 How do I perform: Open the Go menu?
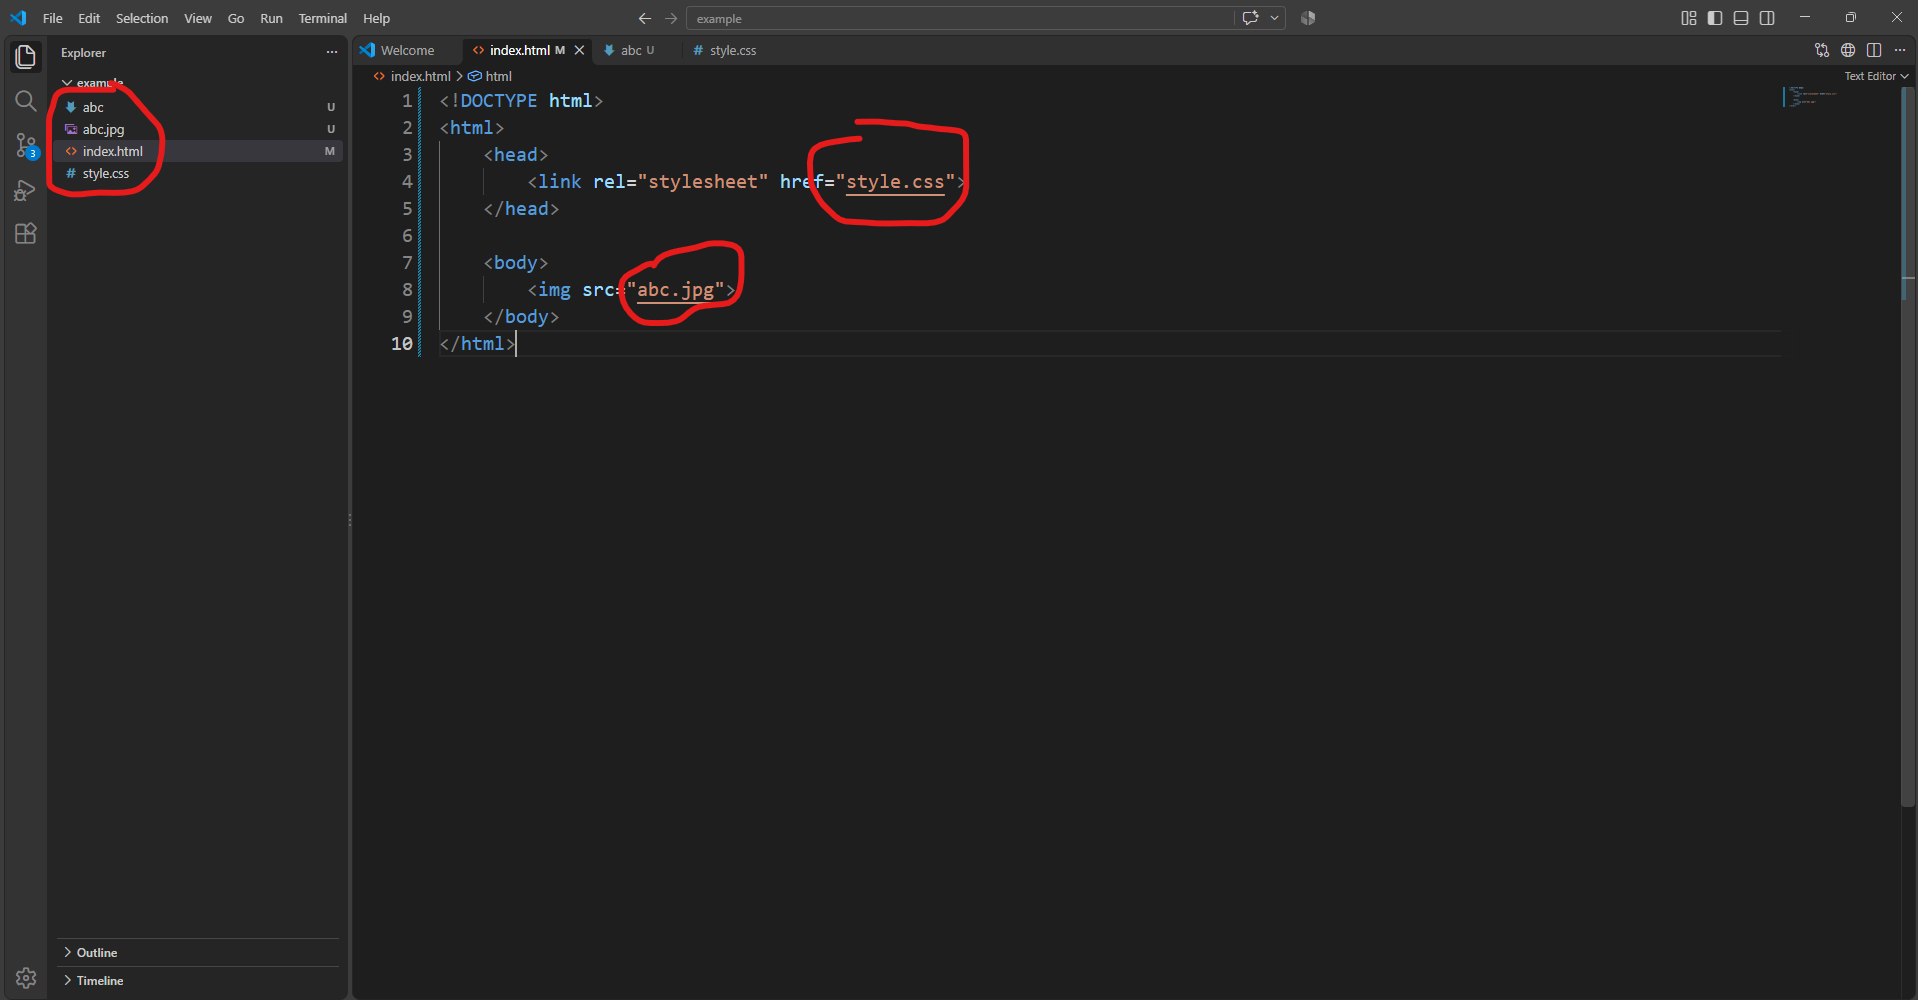point(236,18)
